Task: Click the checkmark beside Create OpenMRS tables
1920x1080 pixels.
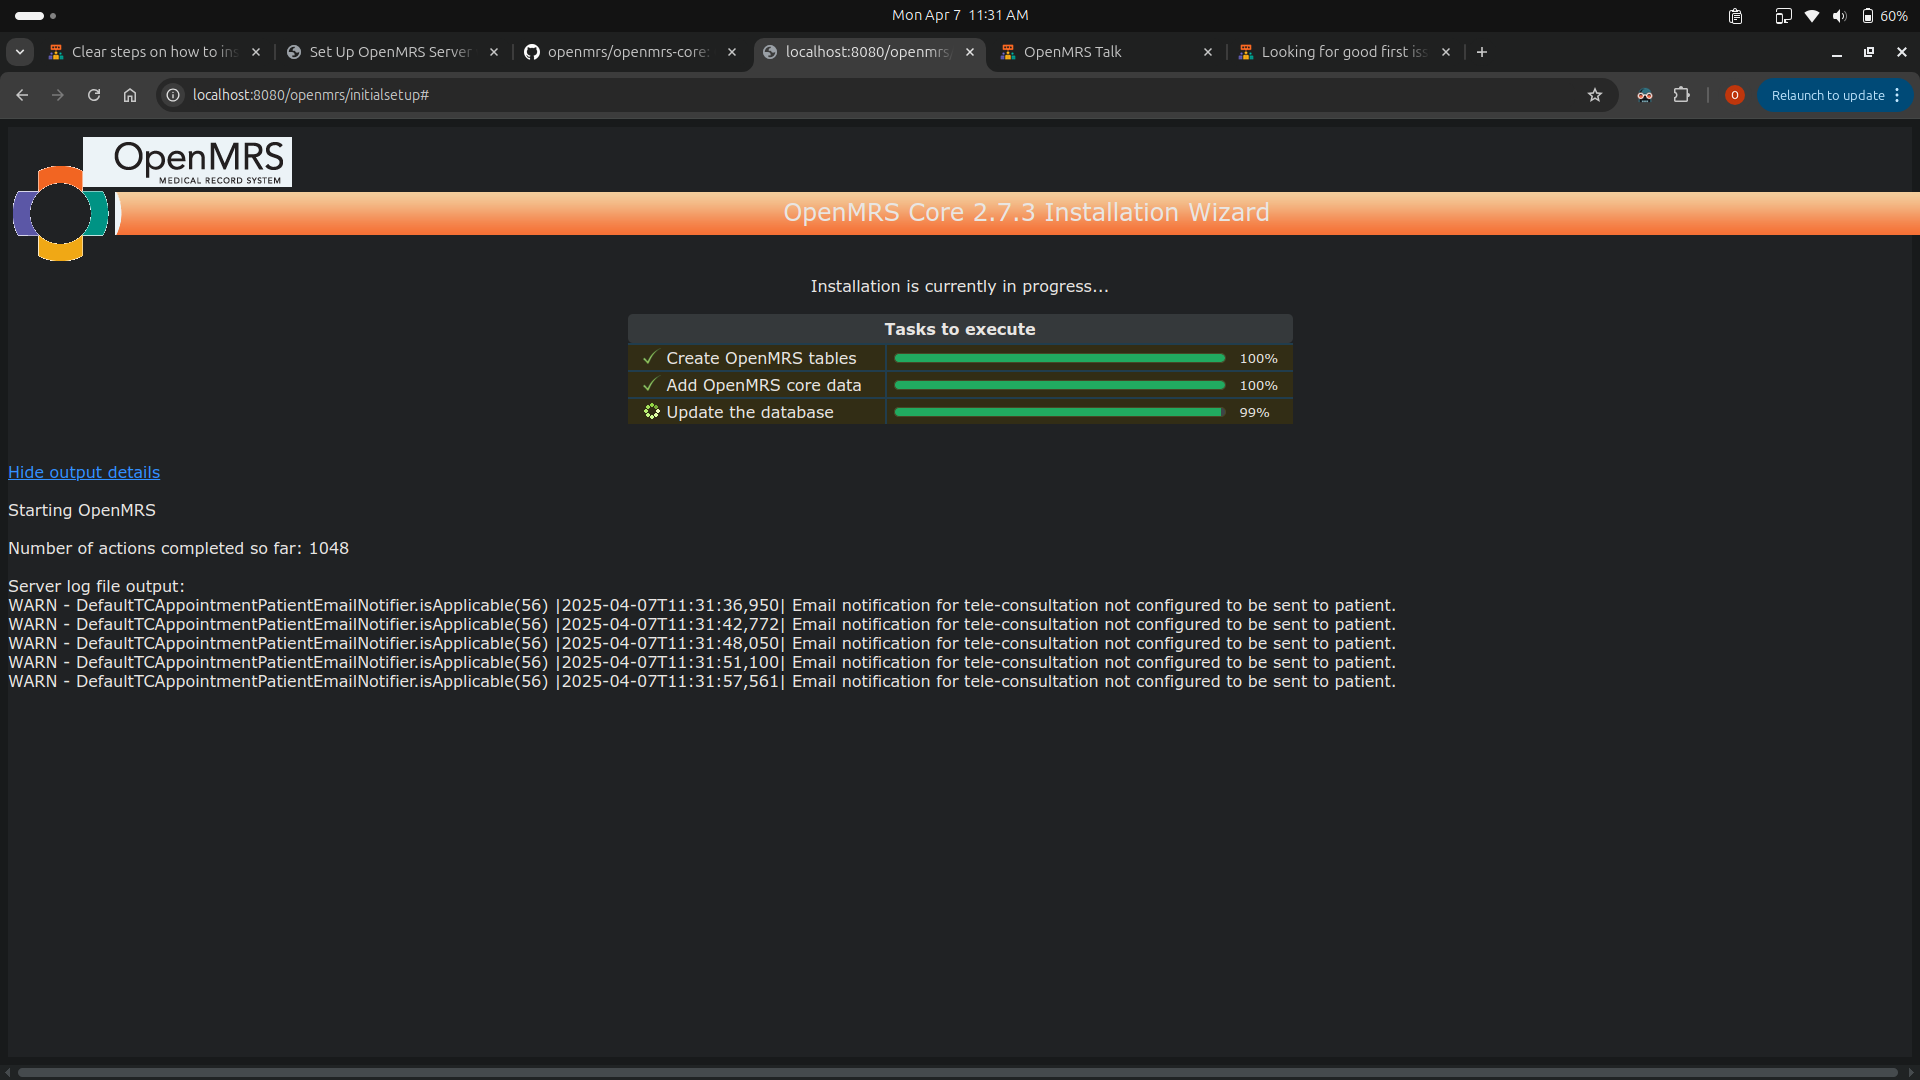Action: pyautogui.click(x=650, y=358)
